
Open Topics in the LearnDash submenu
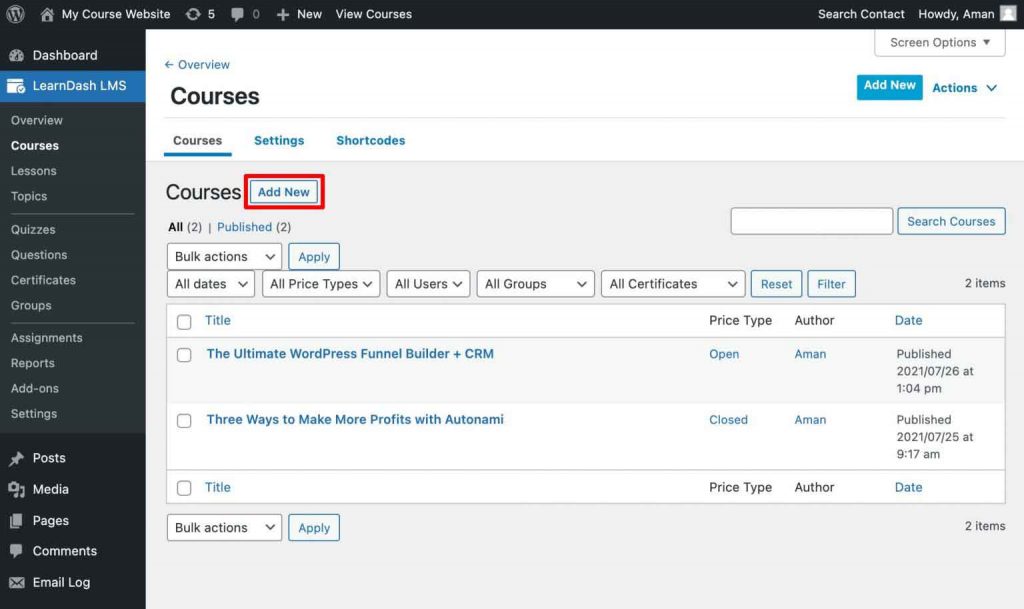coord(29,196)
